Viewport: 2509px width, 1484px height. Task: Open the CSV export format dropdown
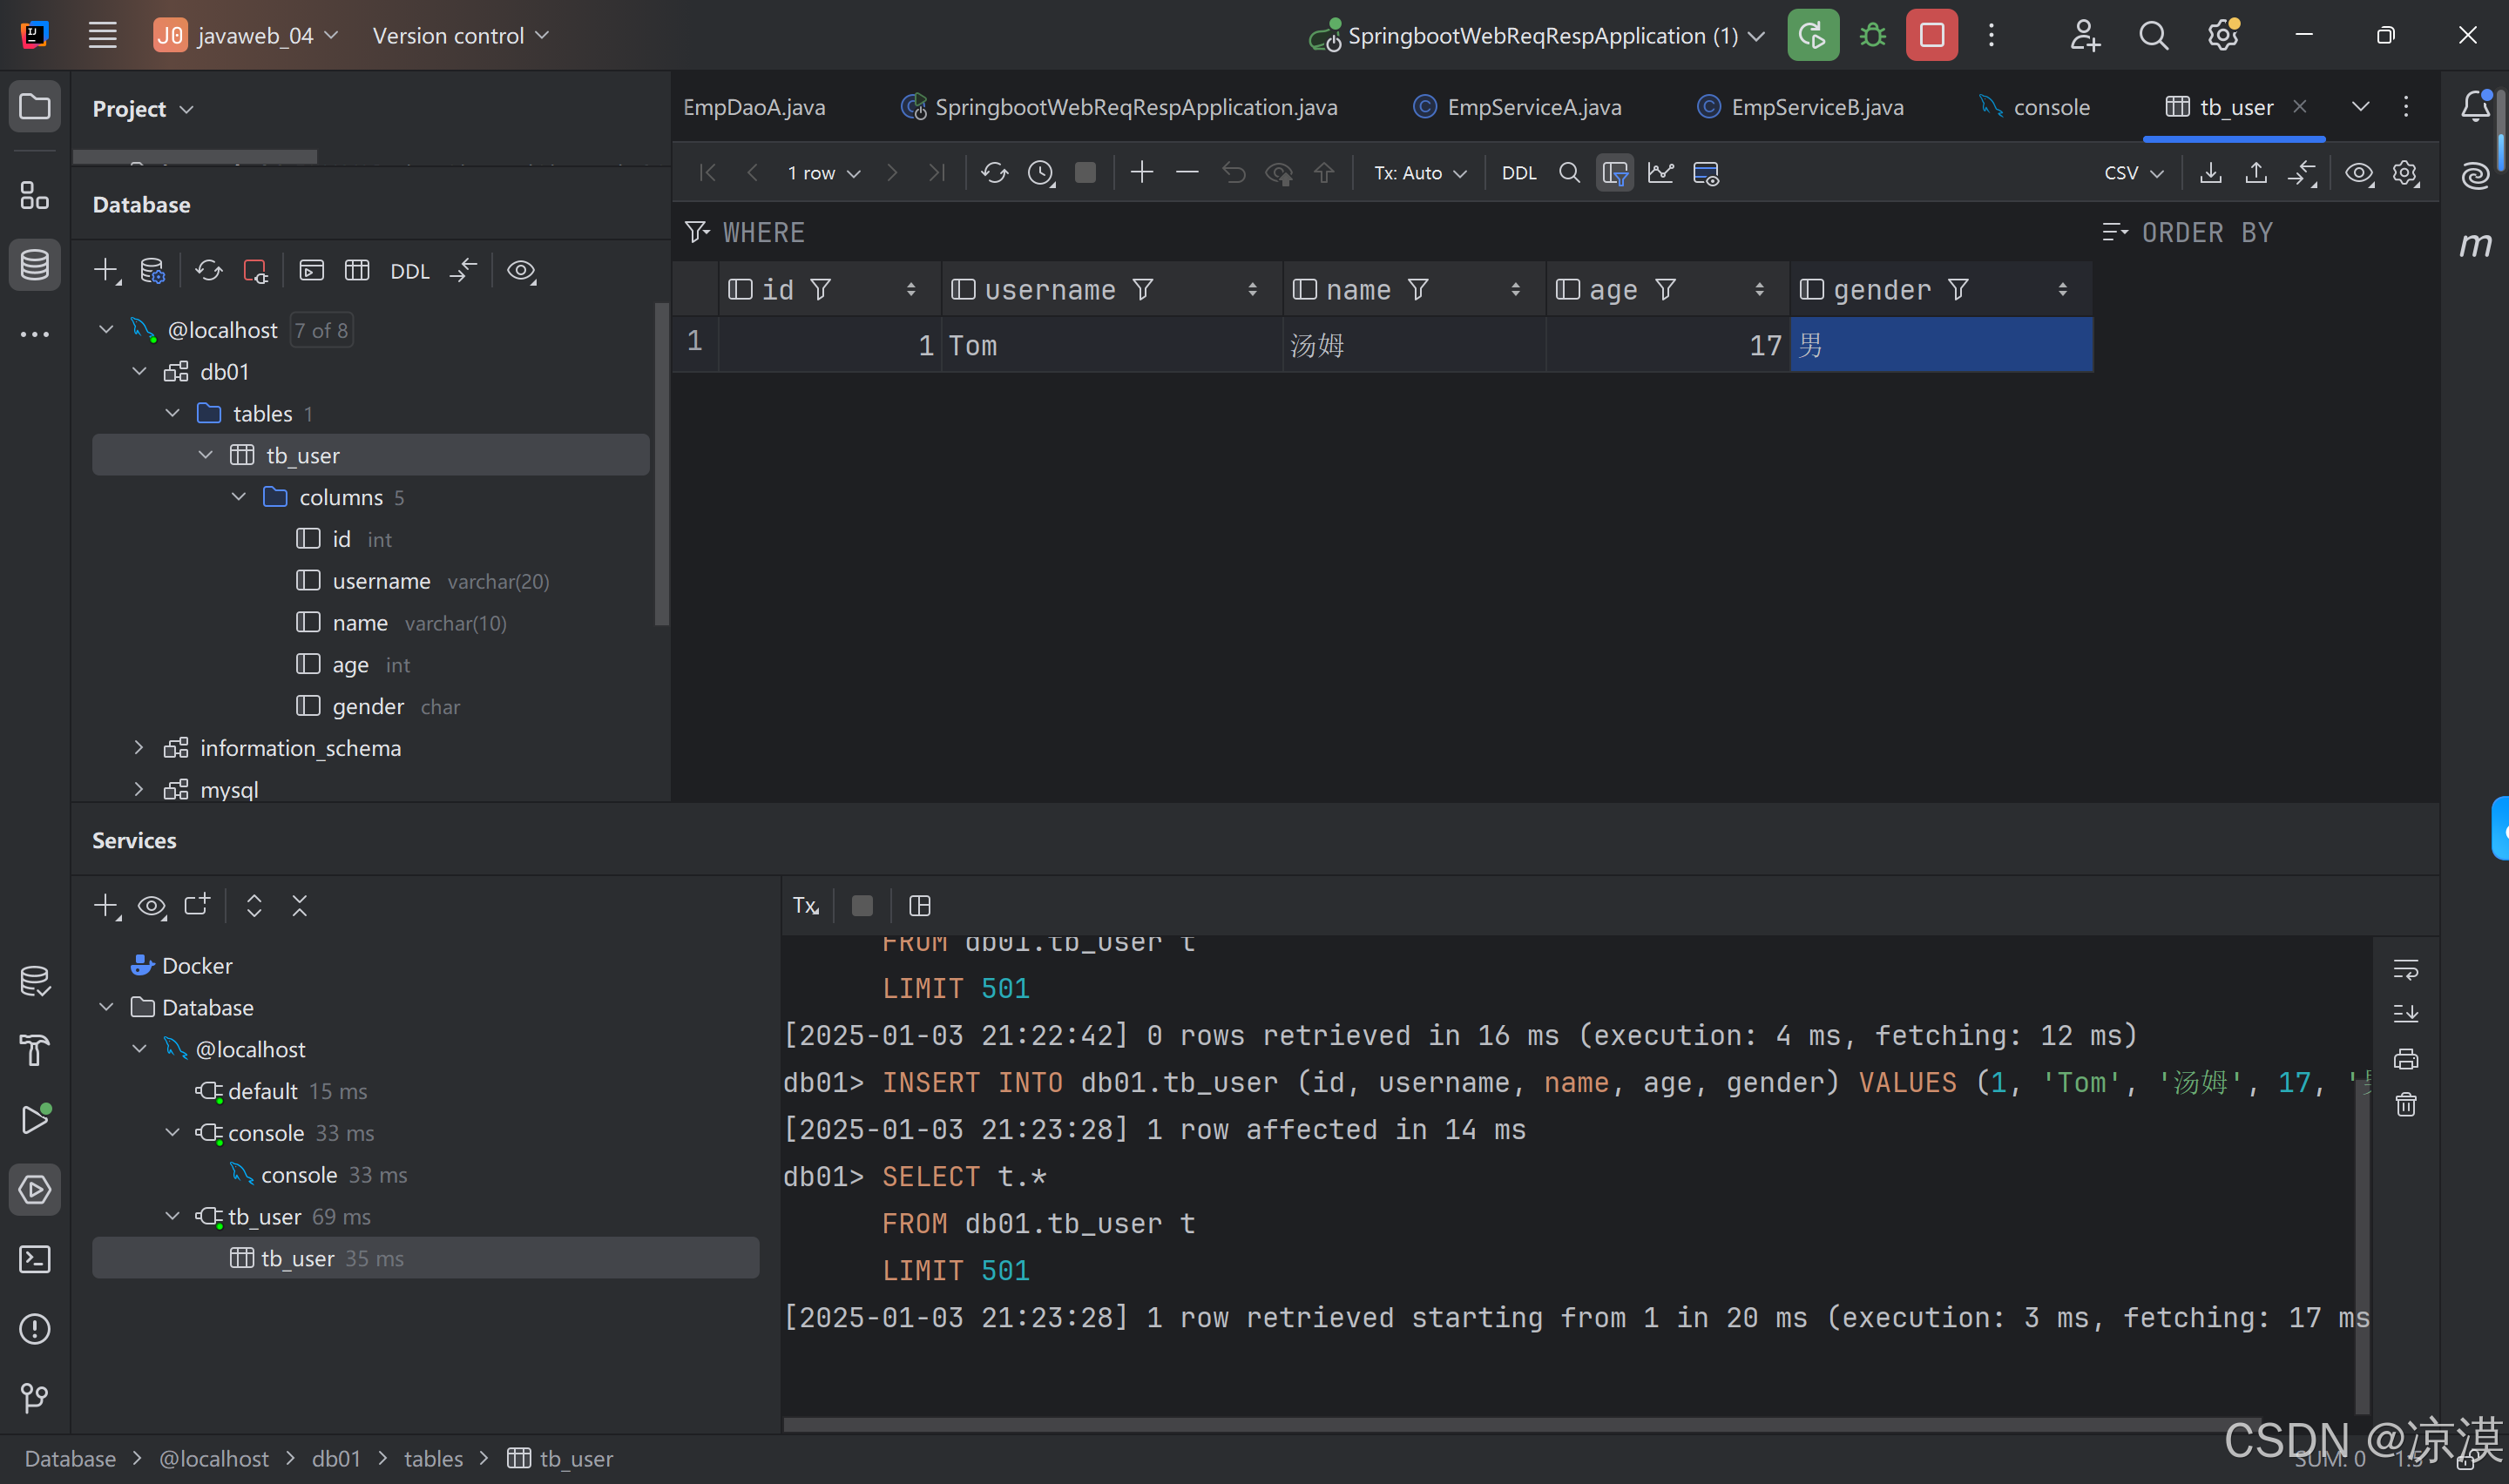pos(2131,172)
